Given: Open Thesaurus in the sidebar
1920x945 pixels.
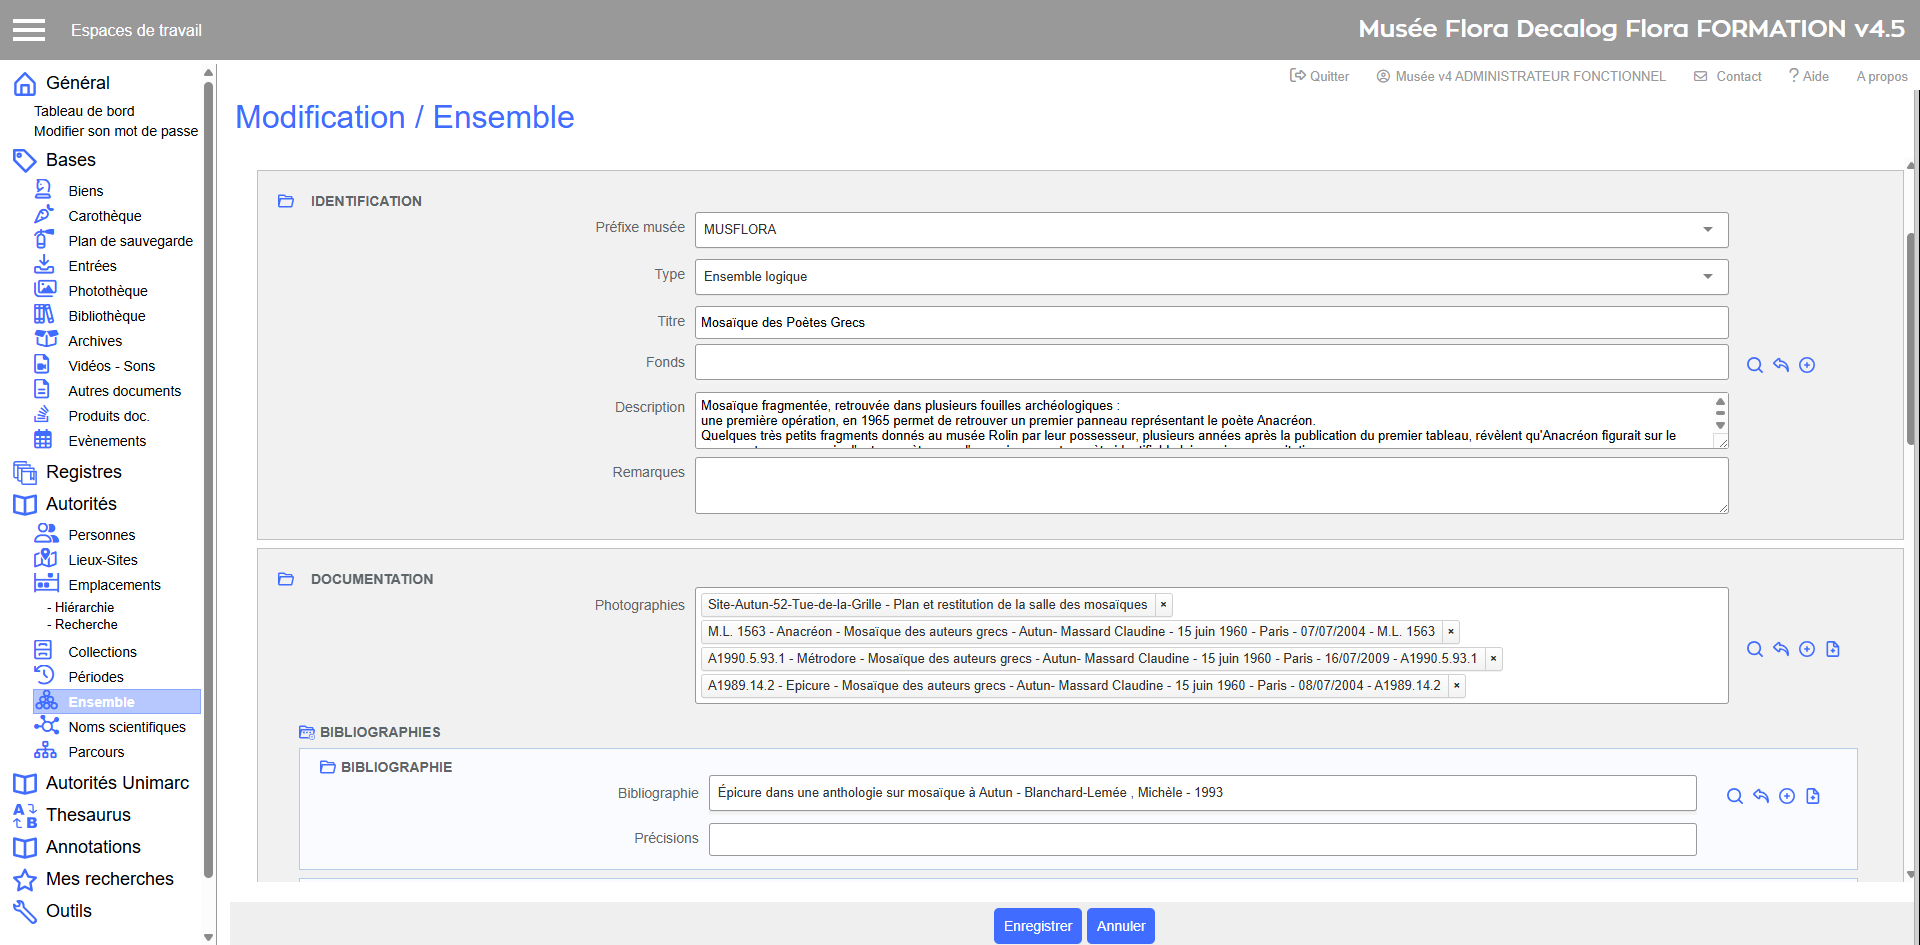Looking at the screenshot, I should point(88,815).
